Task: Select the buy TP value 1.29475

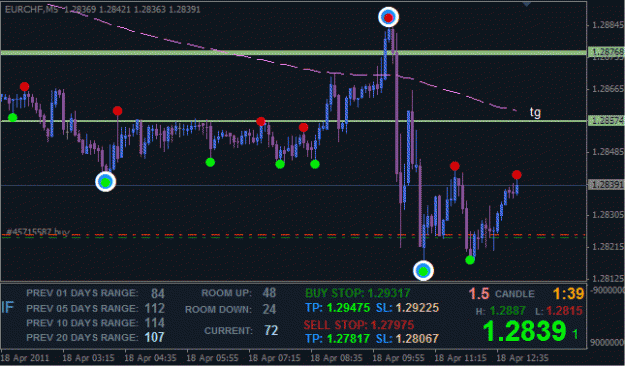Action: tap(348, 308)
